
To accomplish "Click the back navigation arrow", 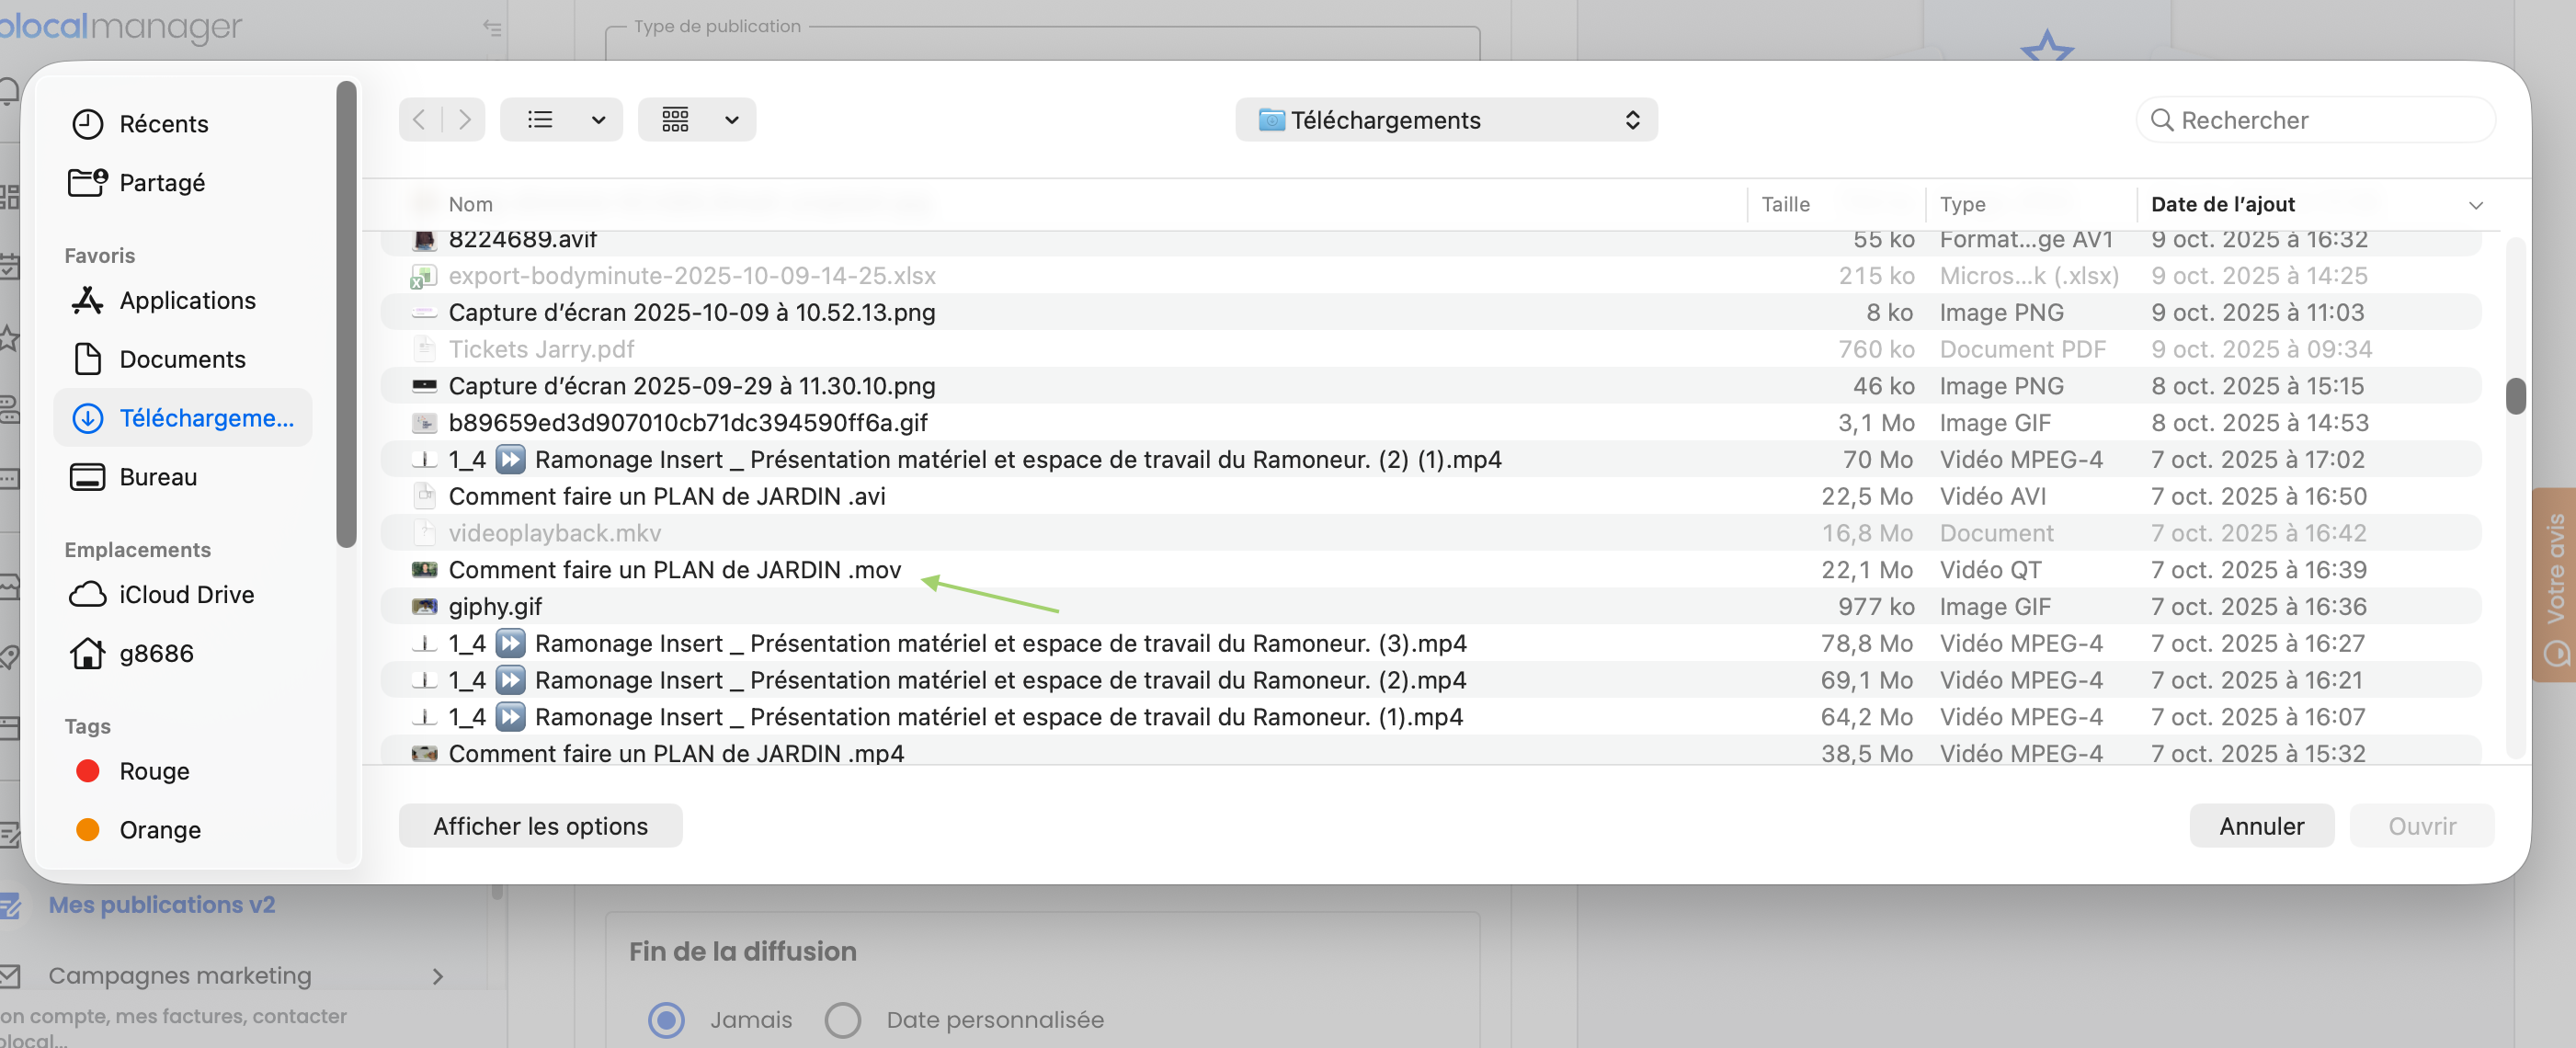I will [420, 120].
